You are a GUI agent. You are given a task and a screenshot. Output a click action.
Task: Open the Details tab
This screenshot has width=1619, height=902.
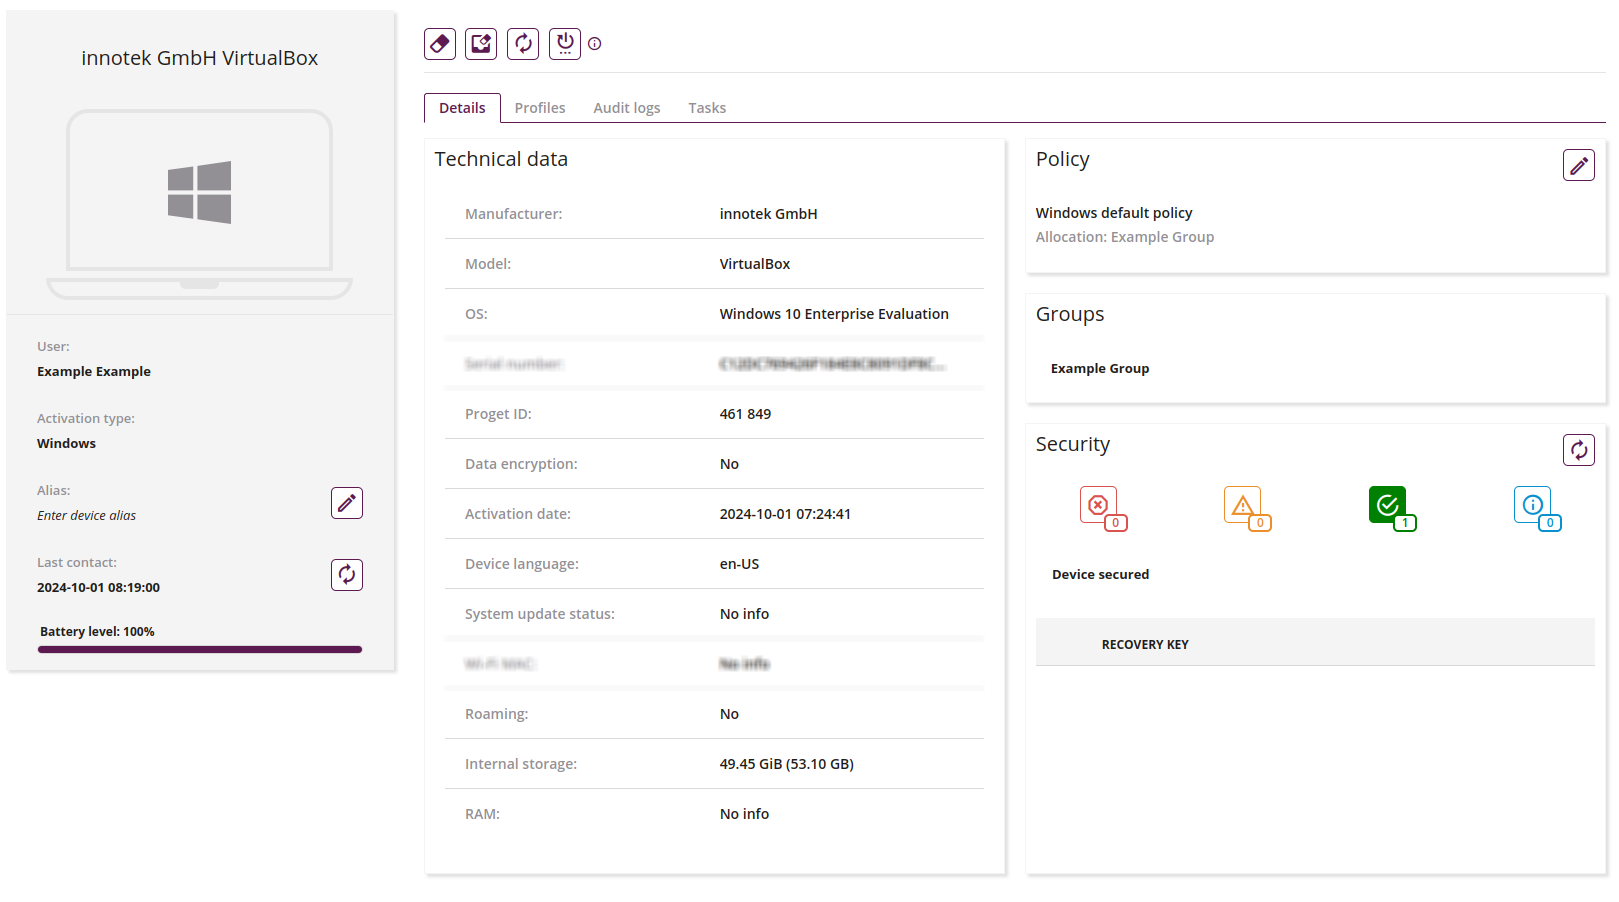click(462, 108)
